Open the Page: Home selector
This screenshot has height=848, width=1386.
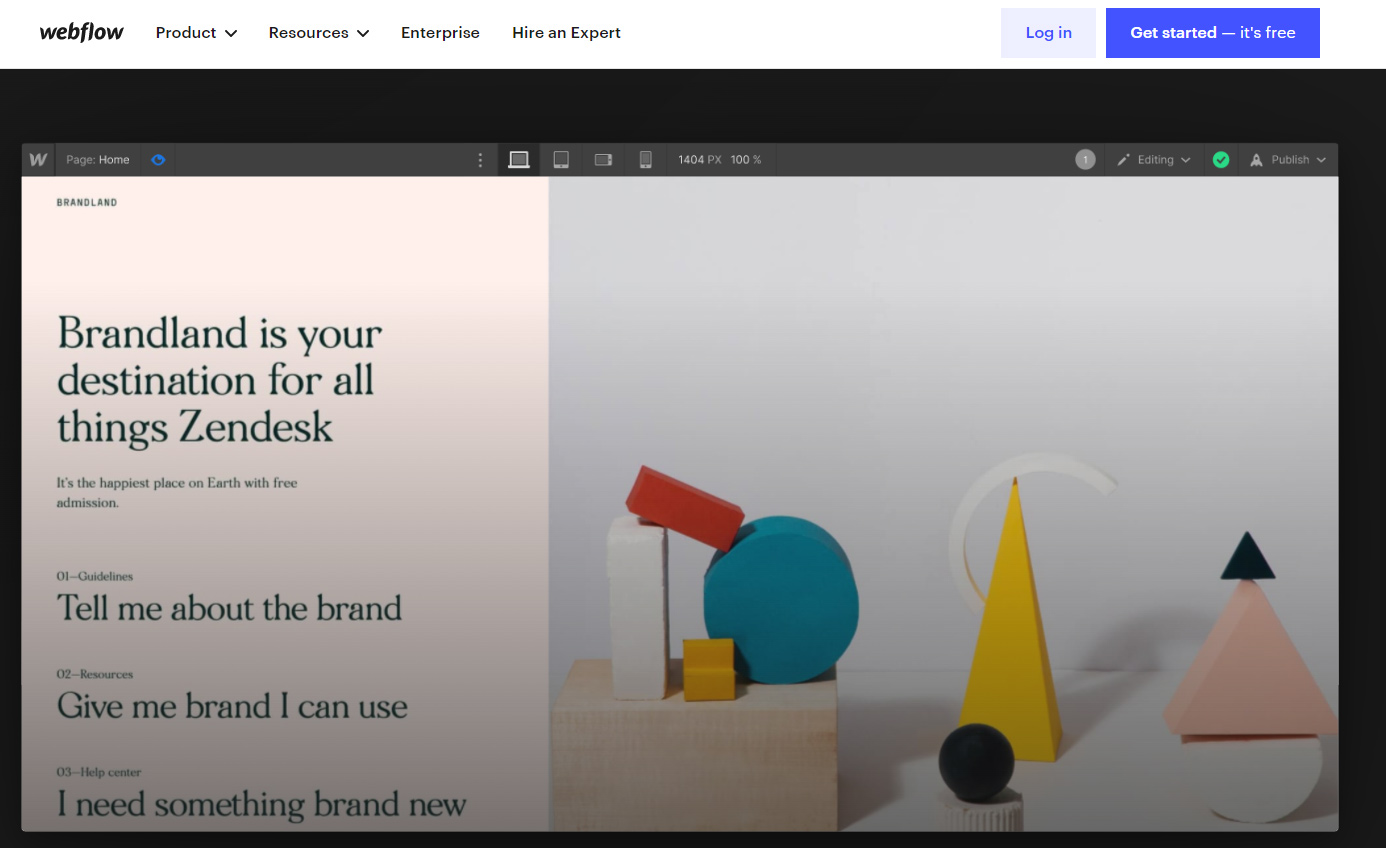point(97,160)
